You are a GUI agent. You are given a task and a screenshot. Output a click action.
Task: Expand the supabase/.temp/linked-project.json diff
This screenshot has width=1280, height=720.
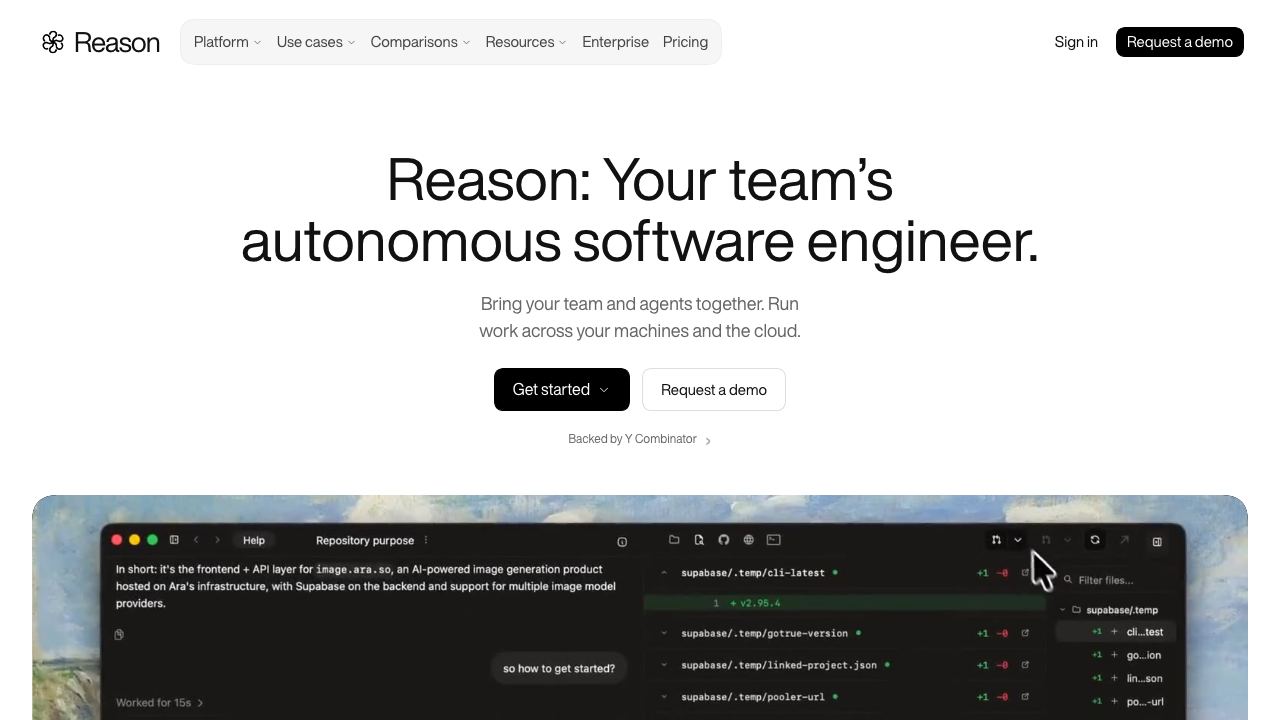pyautogui.click(x=664, y=665)
